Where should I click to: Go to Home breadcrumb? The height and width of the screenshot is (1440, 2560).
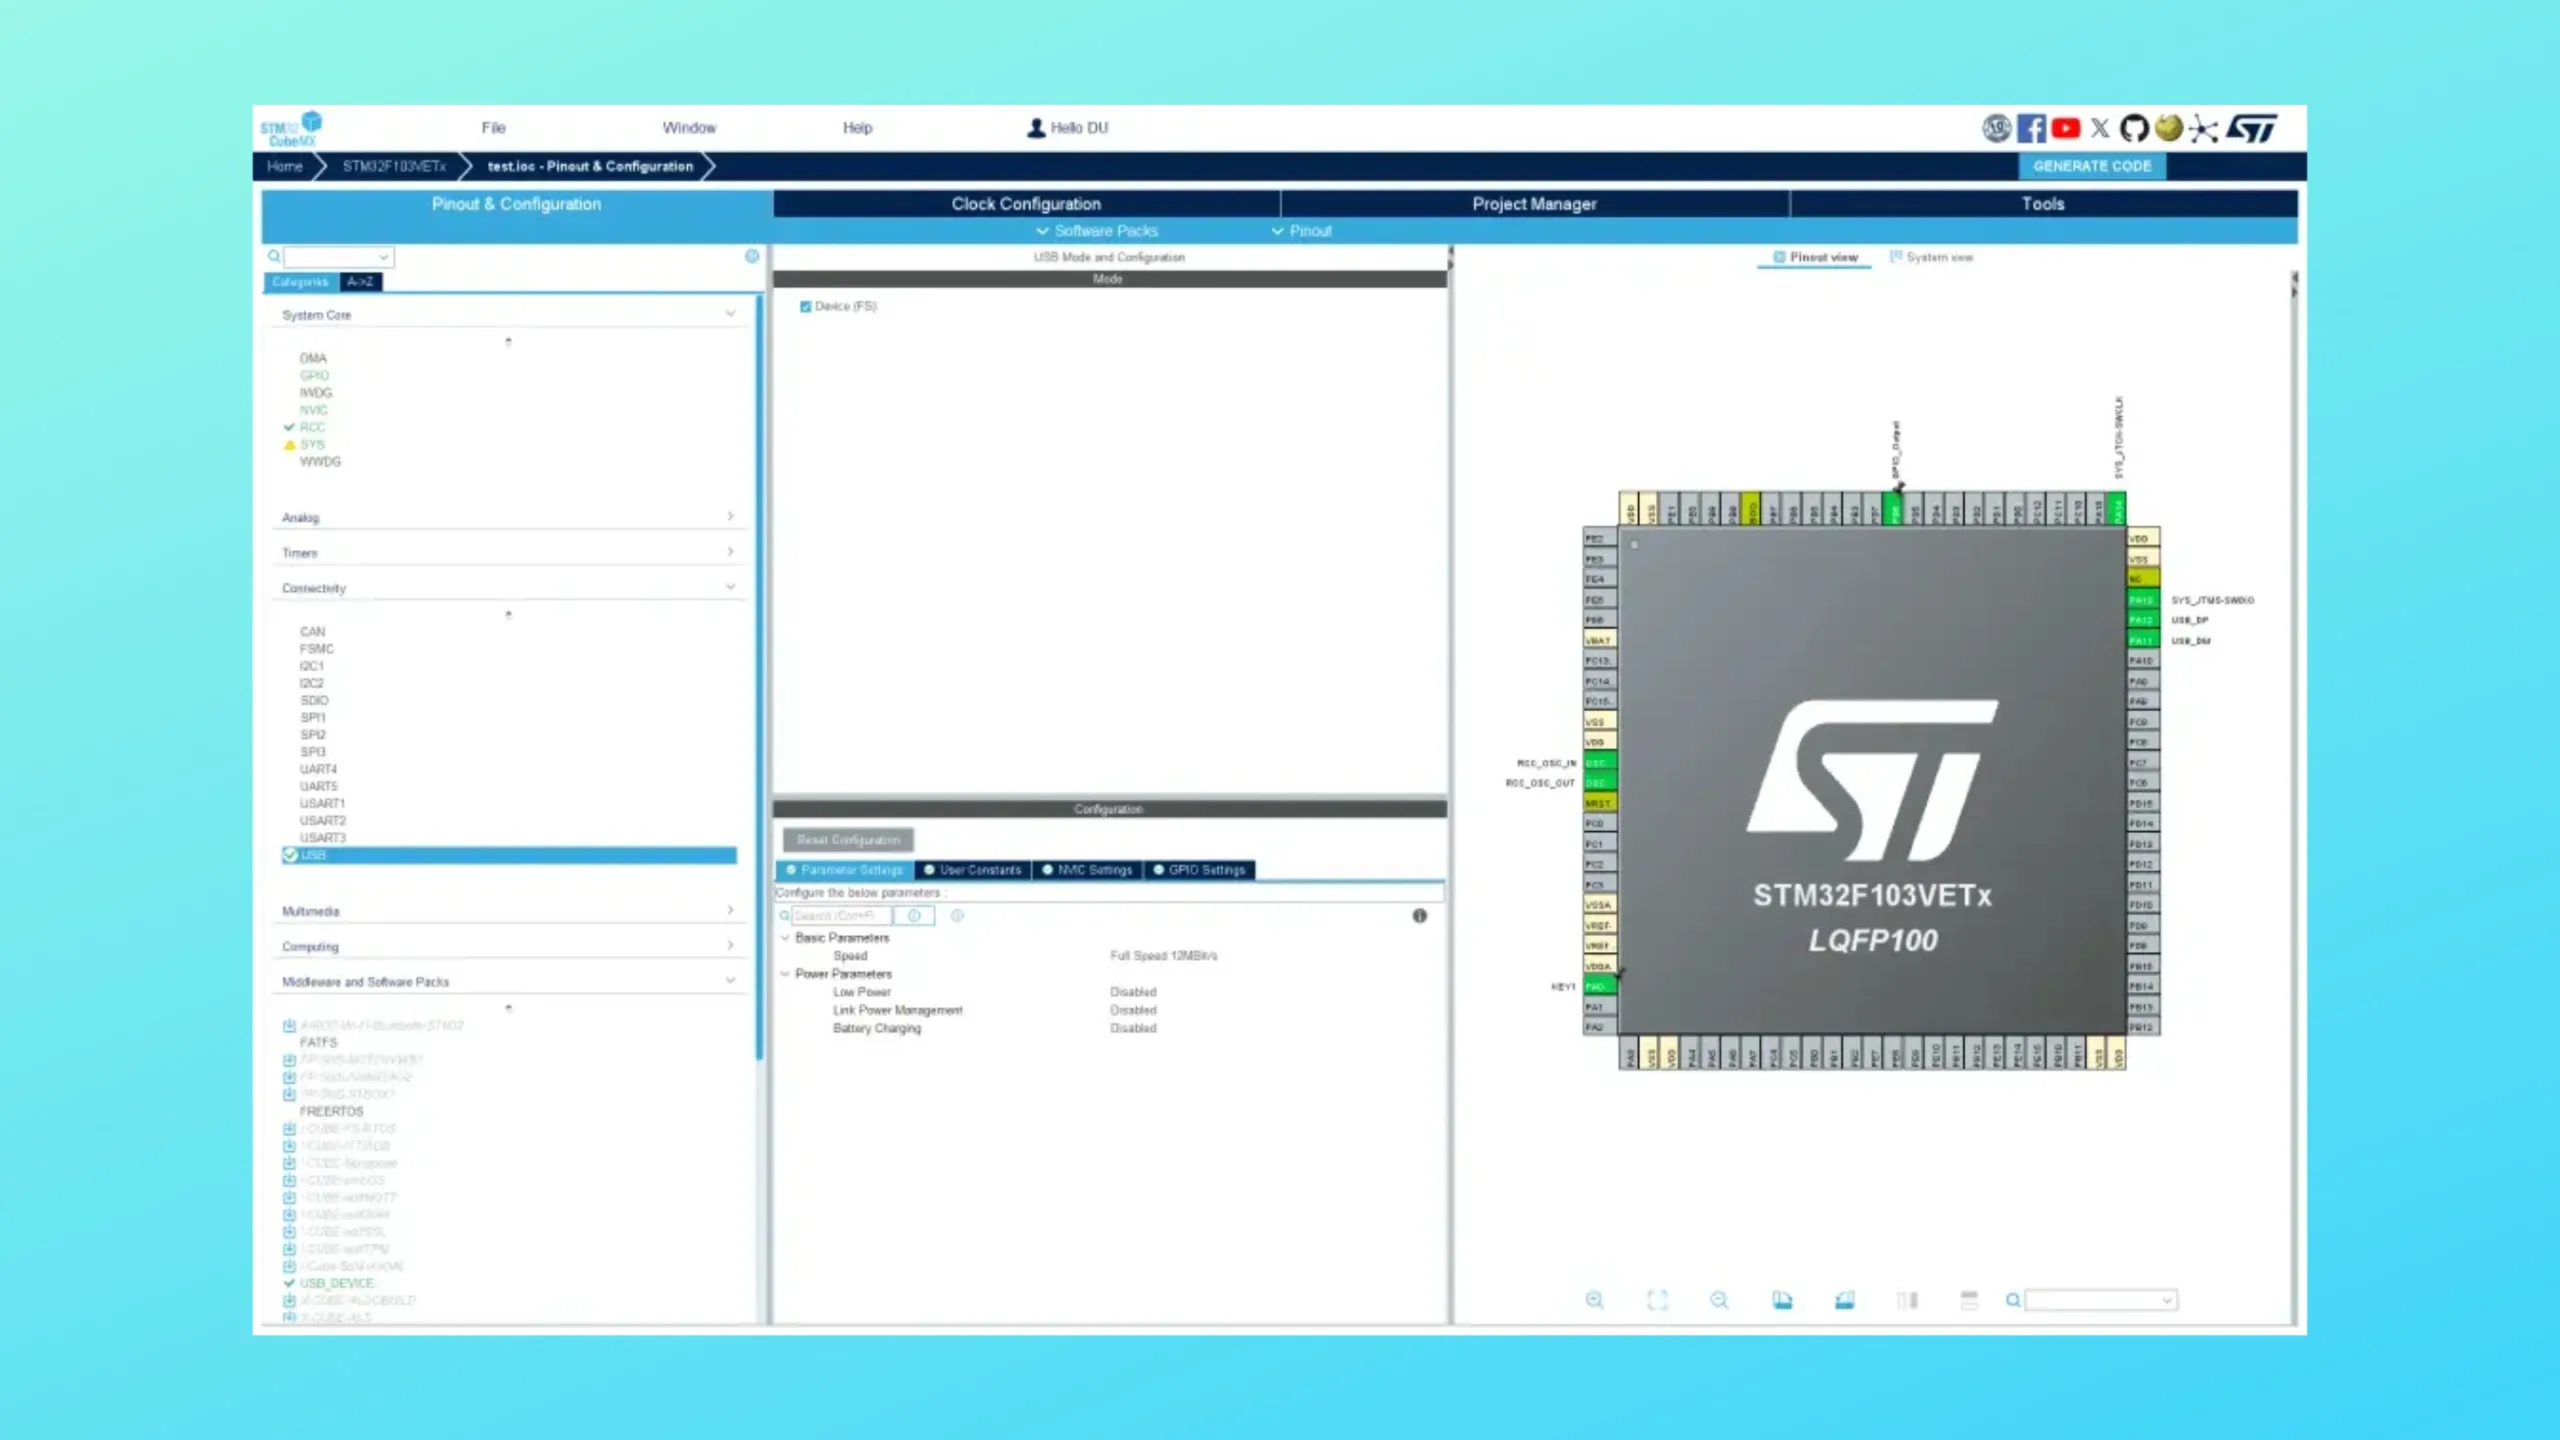tap(284, 166)
